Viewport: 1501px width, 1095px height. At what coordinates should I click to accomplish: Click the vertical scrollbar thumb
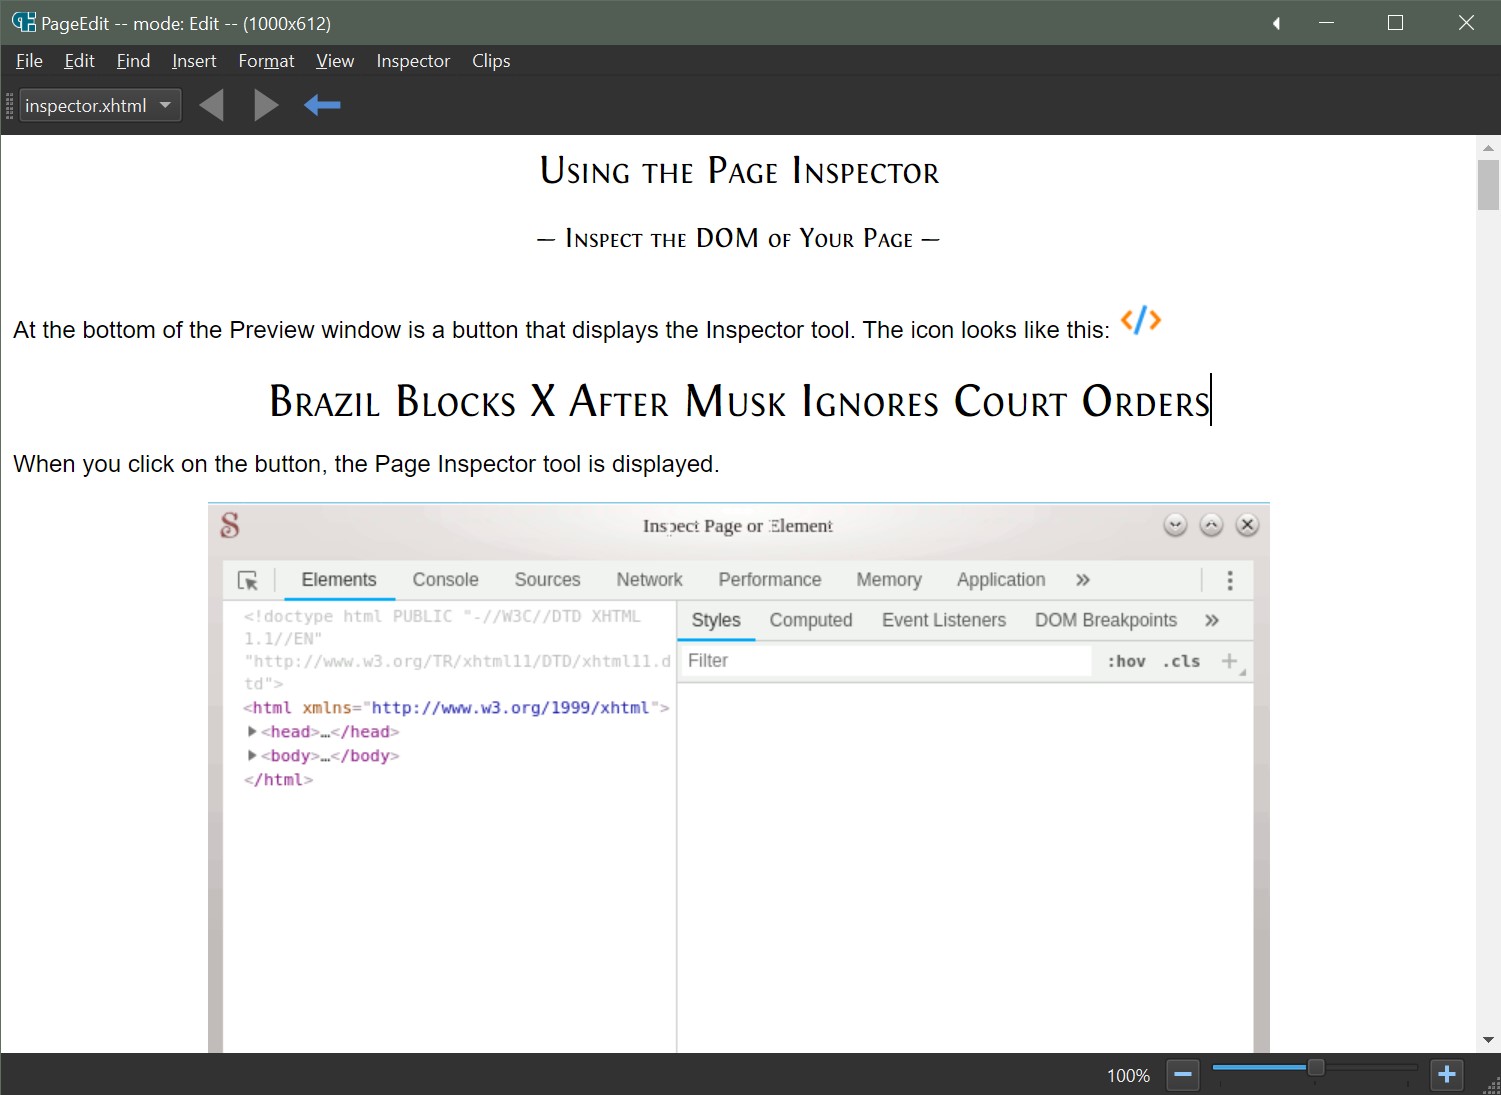pyautogui.click(x=1488, y=184)
